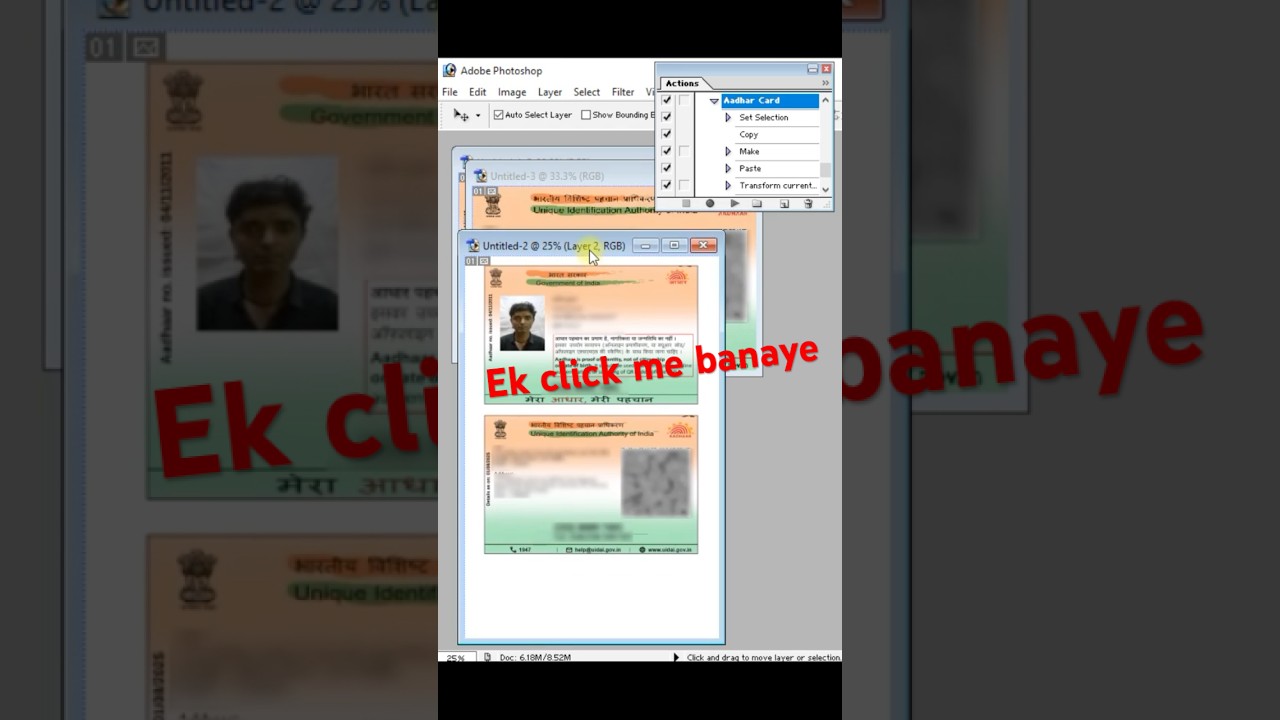Select the Transform current step
Viewport: 1280px width, 720px height.
point(778,185)
